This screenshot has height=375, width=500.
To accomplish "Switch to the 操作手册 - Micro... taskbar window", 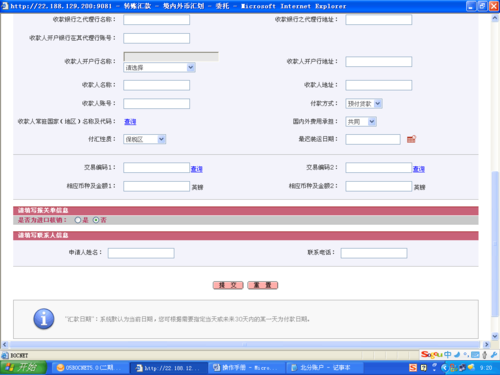I will tap(247, 368).
